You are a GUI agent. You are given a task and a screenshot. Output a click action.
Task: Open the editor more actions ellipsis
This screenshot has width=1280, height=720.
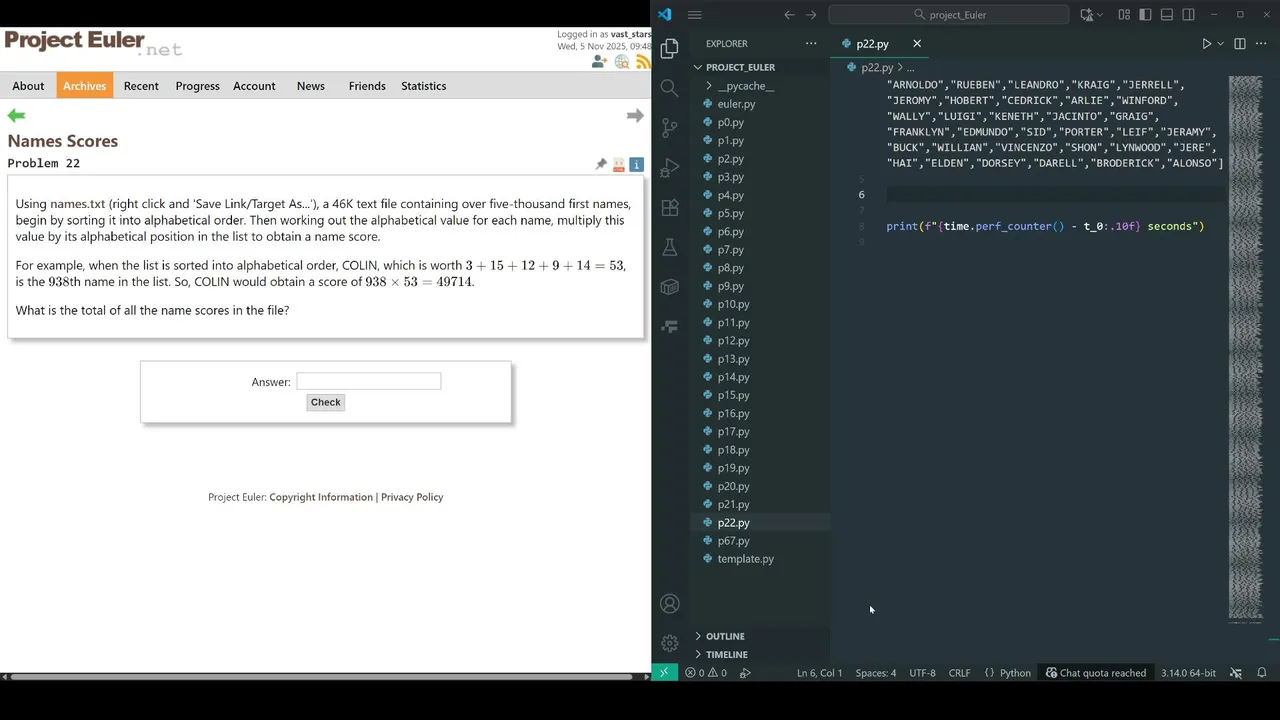pyautogui.click(x=1262, y=44)
